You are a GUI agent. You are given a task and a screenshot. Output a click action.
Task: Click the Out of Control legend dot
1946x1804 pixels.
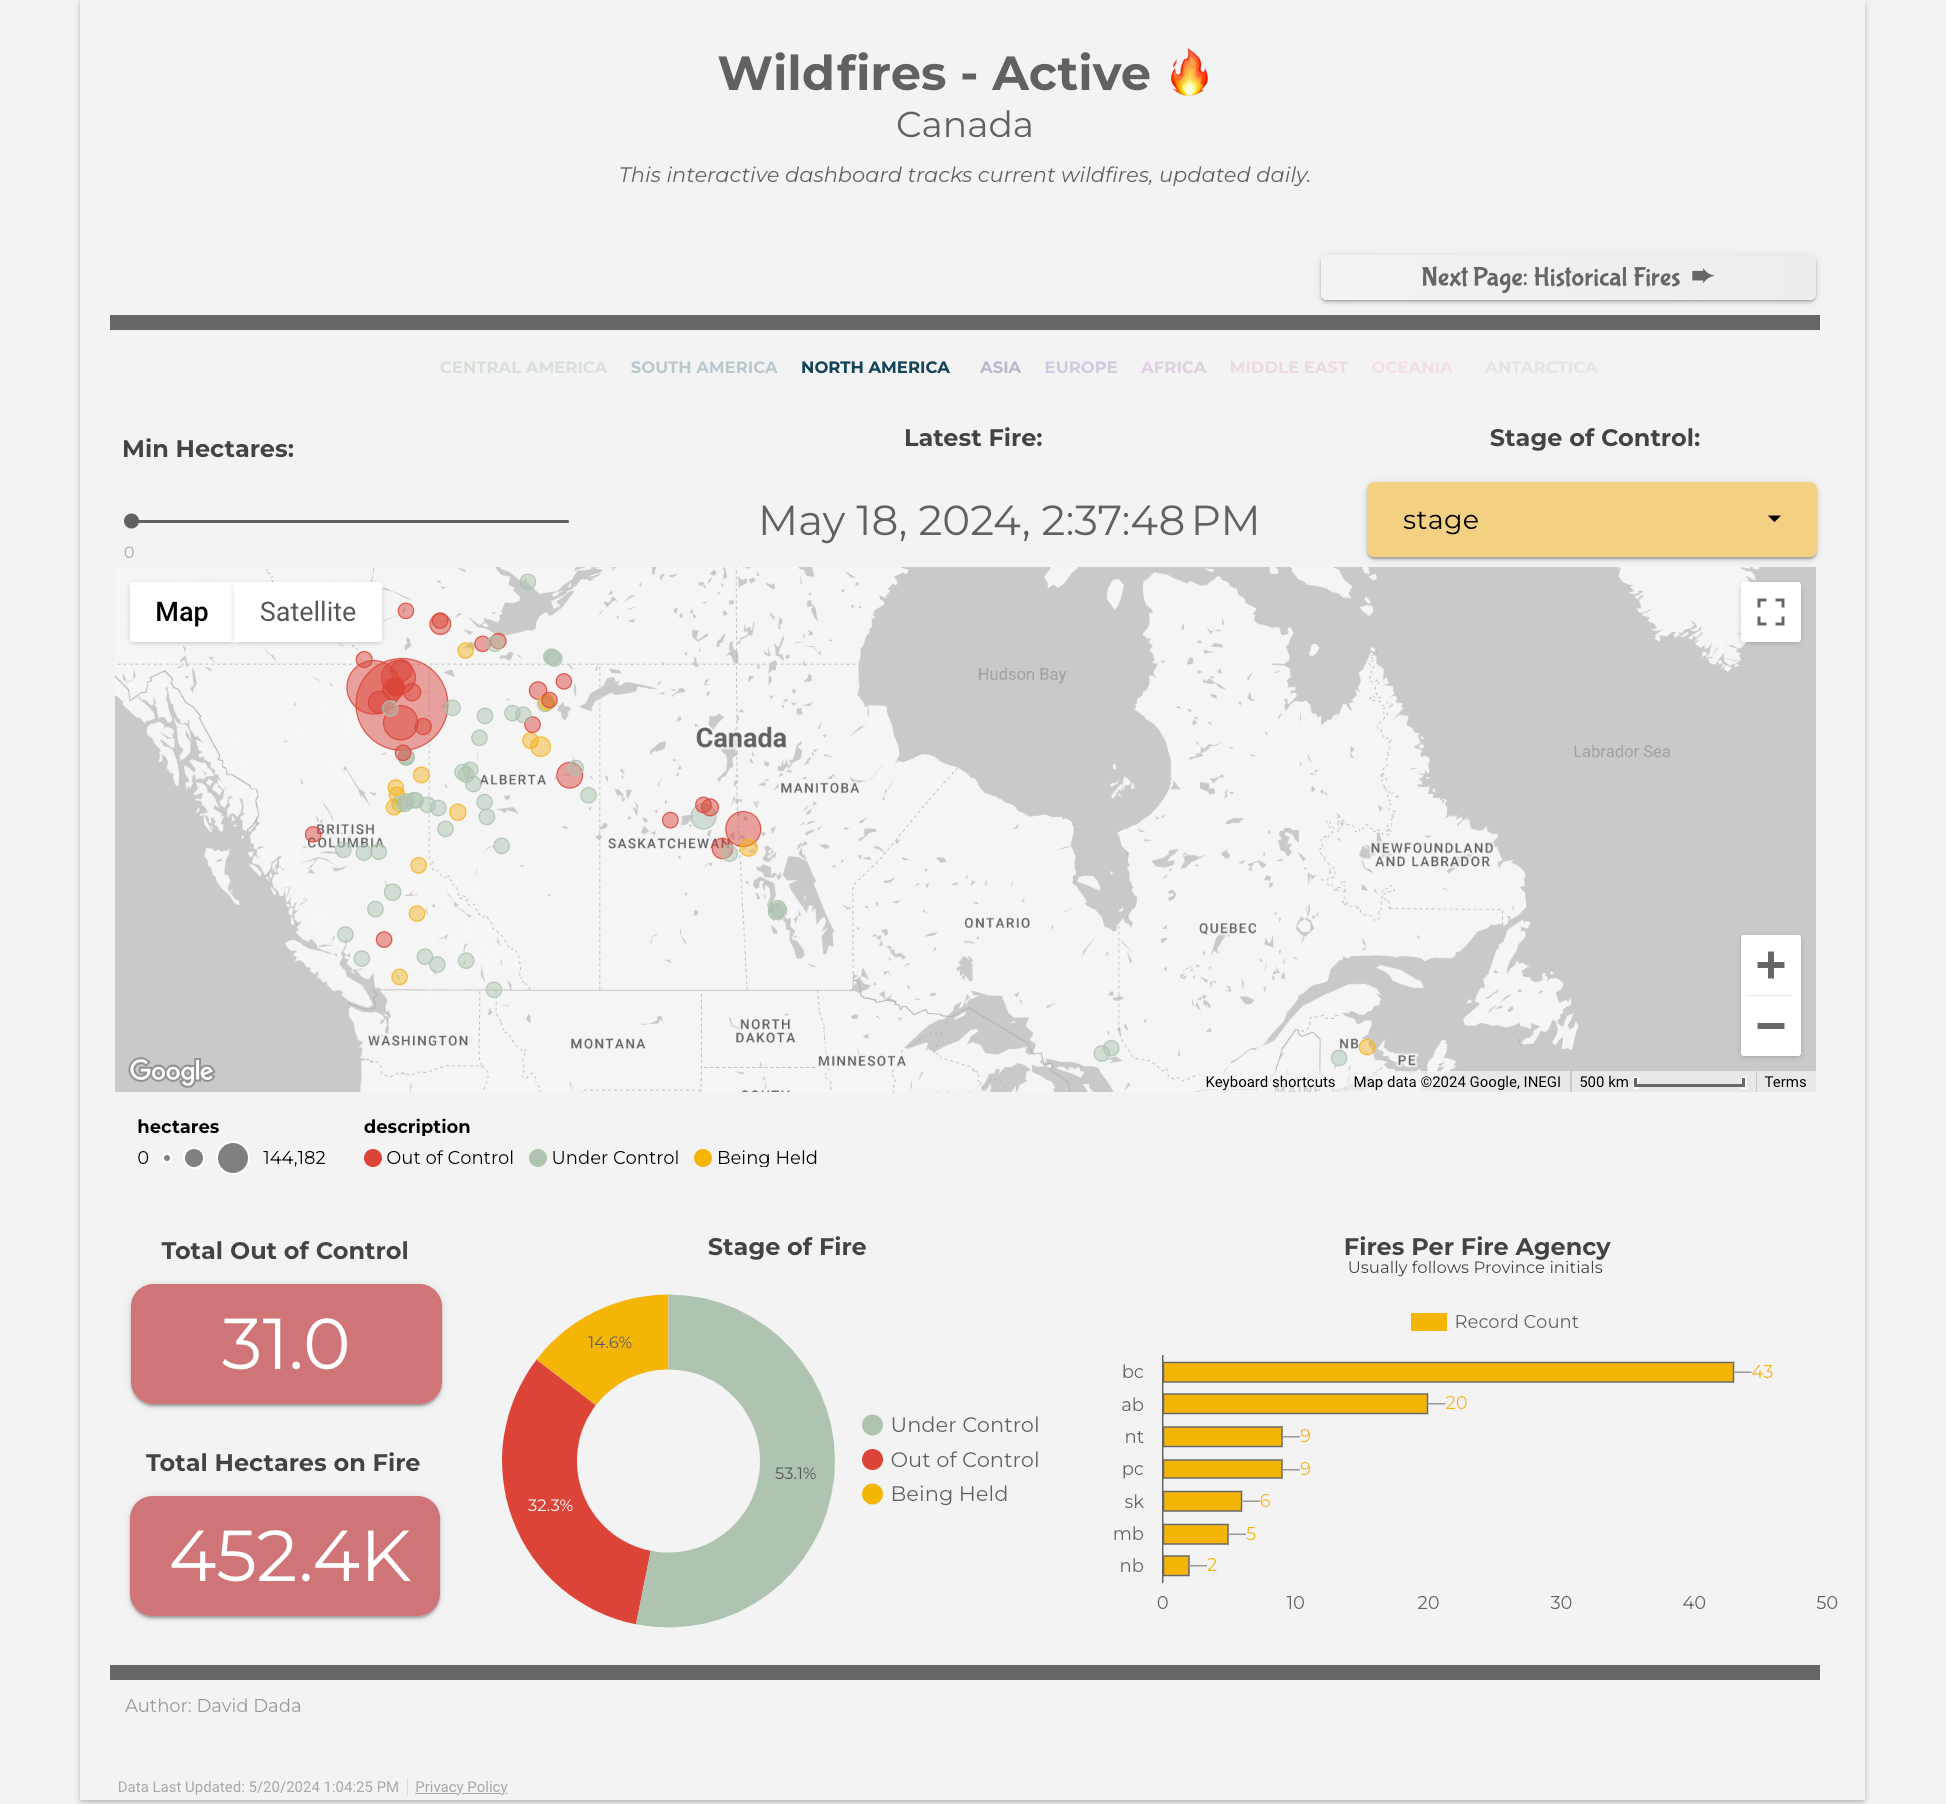[373, 1158]
